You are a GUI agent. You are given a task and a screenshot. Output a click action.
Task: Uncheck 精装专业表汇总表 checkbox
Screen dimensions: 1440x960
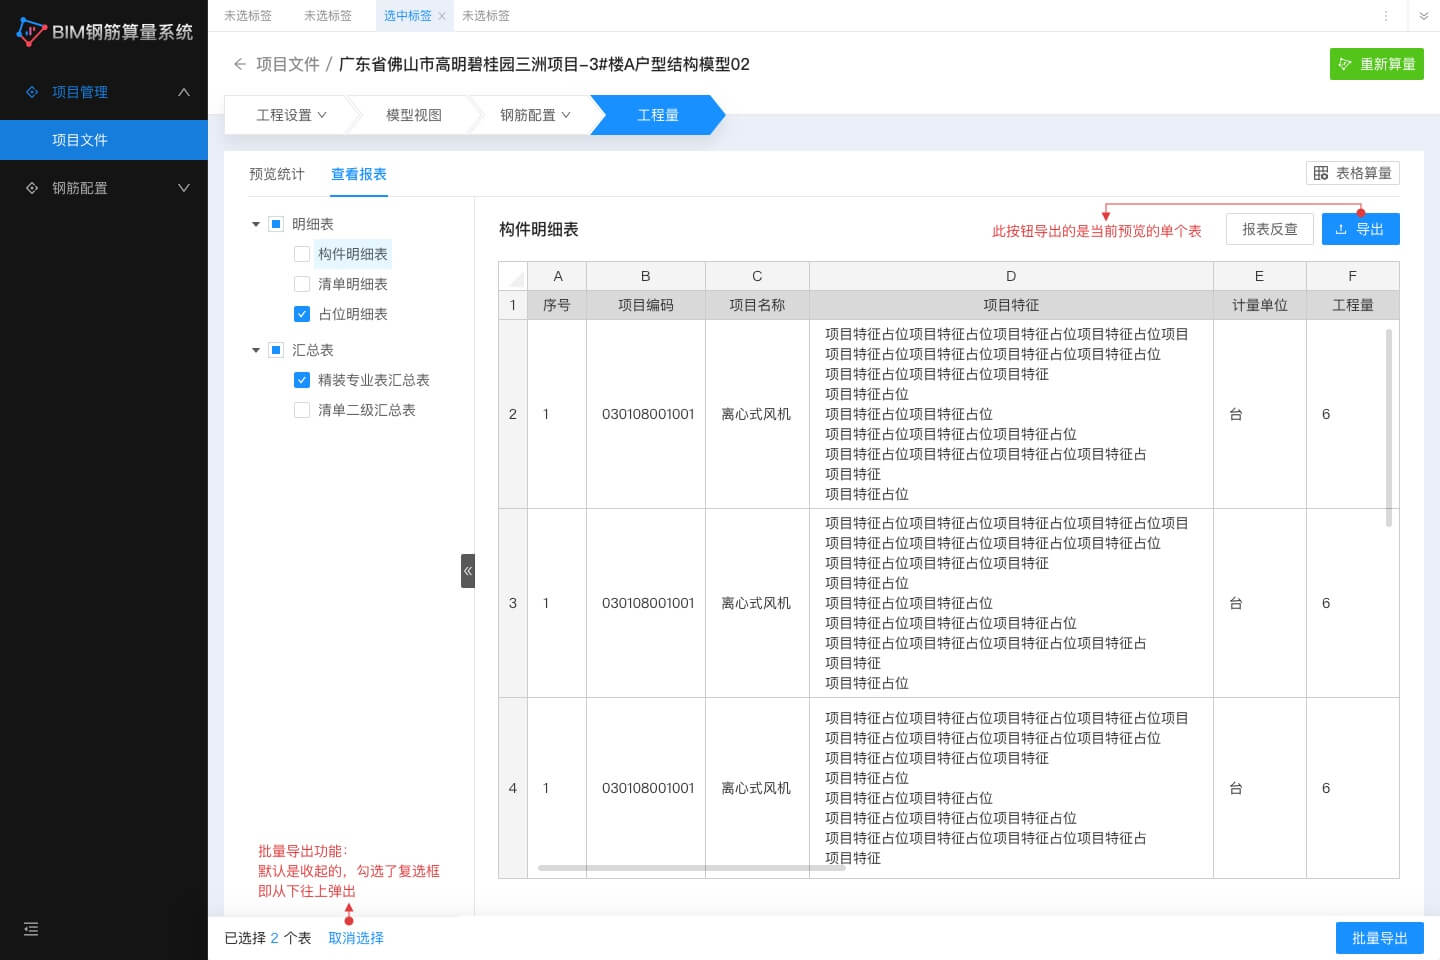click(x=302, y=380)
